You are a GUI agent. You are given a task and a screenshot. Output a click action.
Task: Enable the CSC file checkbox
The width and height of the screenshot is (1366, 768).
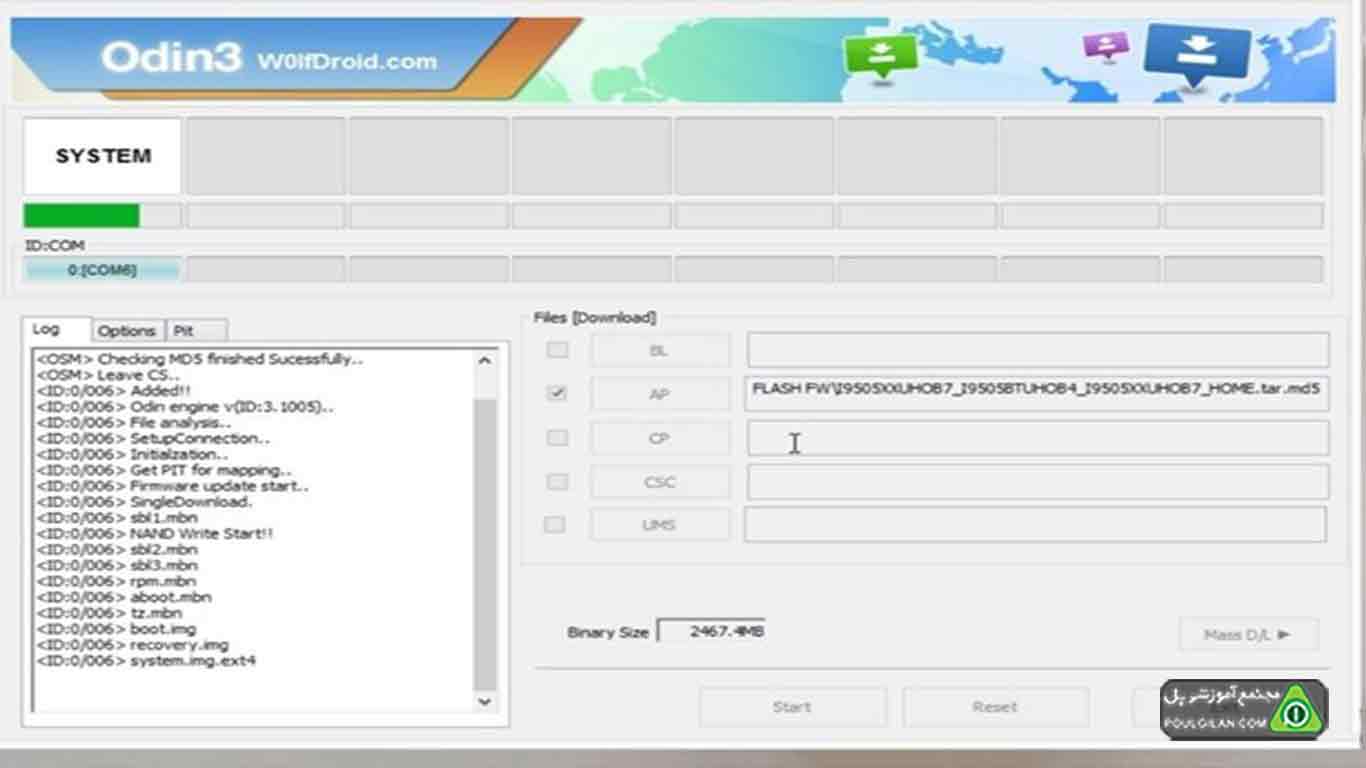[557, 482]
